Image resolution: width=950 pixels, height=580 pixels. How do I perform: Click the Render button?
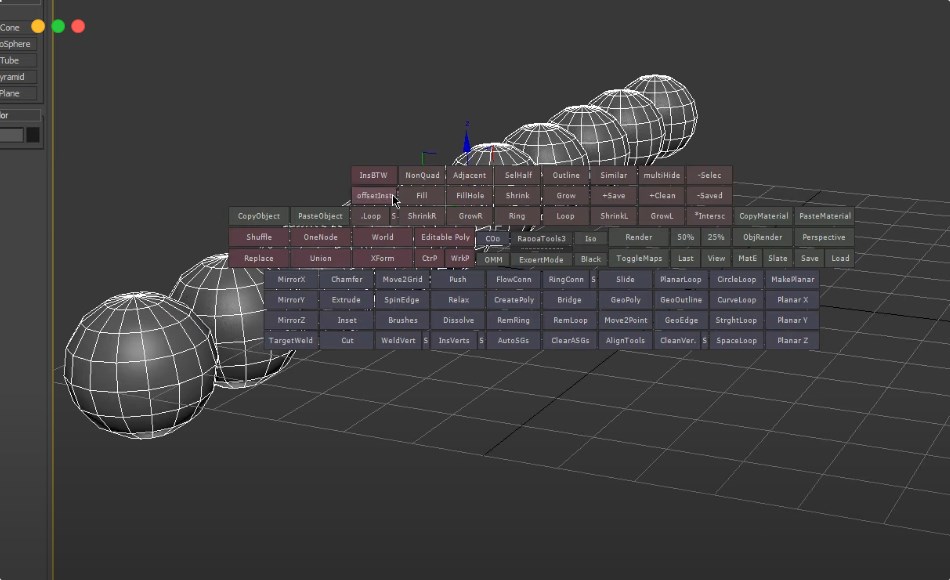pyautogui.click(x=639, y=237)
